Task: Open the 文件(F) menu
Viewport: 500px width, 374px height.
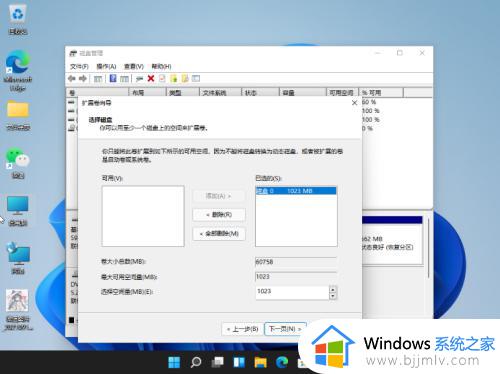Action: 79,66
